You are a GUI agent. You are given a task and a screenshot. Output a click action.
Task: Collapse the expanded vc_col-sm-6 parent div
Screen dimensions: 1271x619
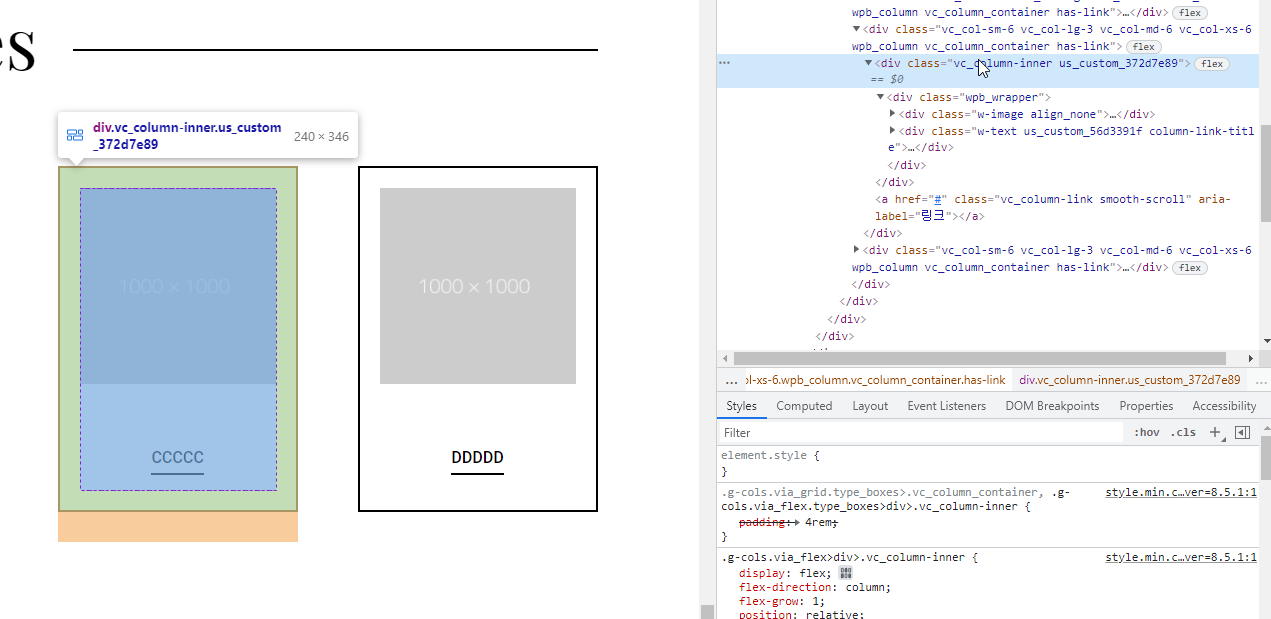pos(856,29)
